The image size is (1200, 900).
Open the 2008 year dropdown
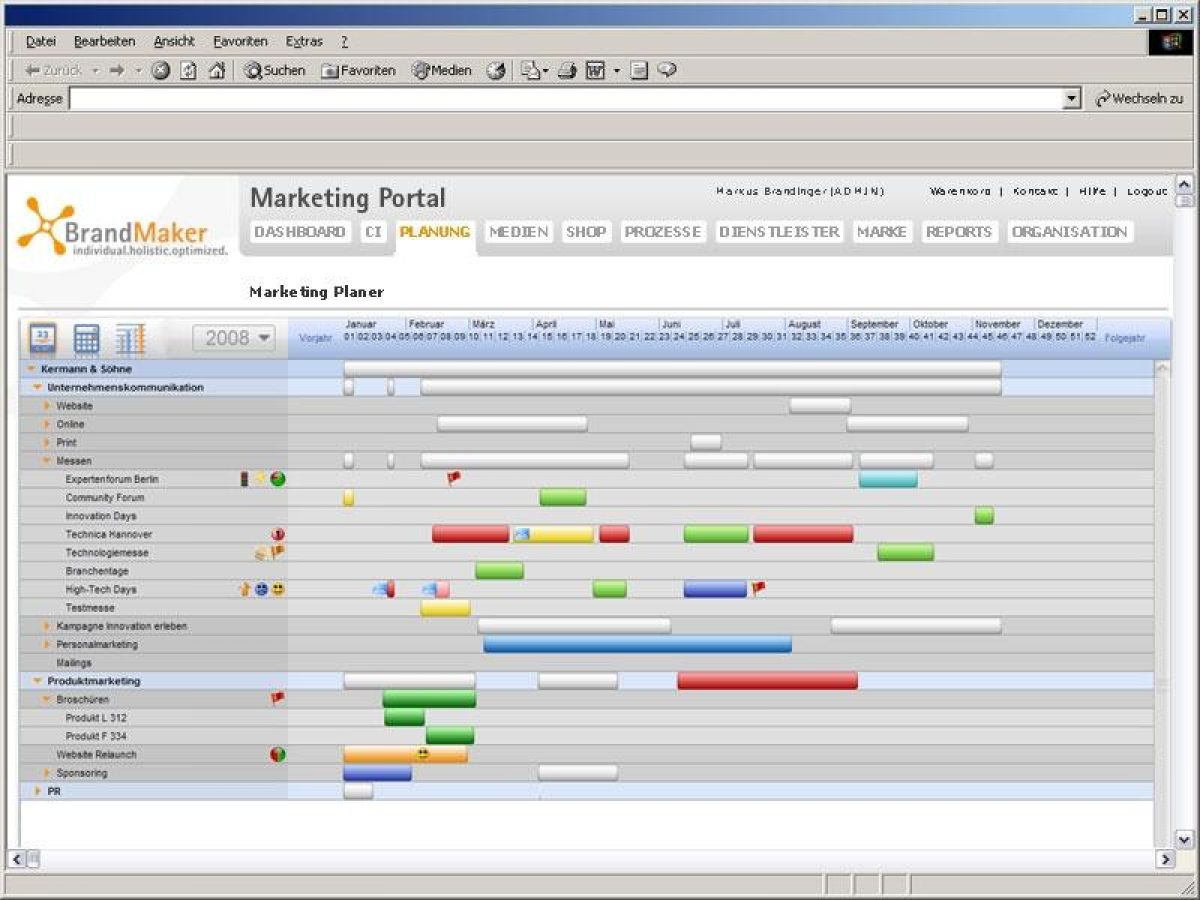point(234,338)
